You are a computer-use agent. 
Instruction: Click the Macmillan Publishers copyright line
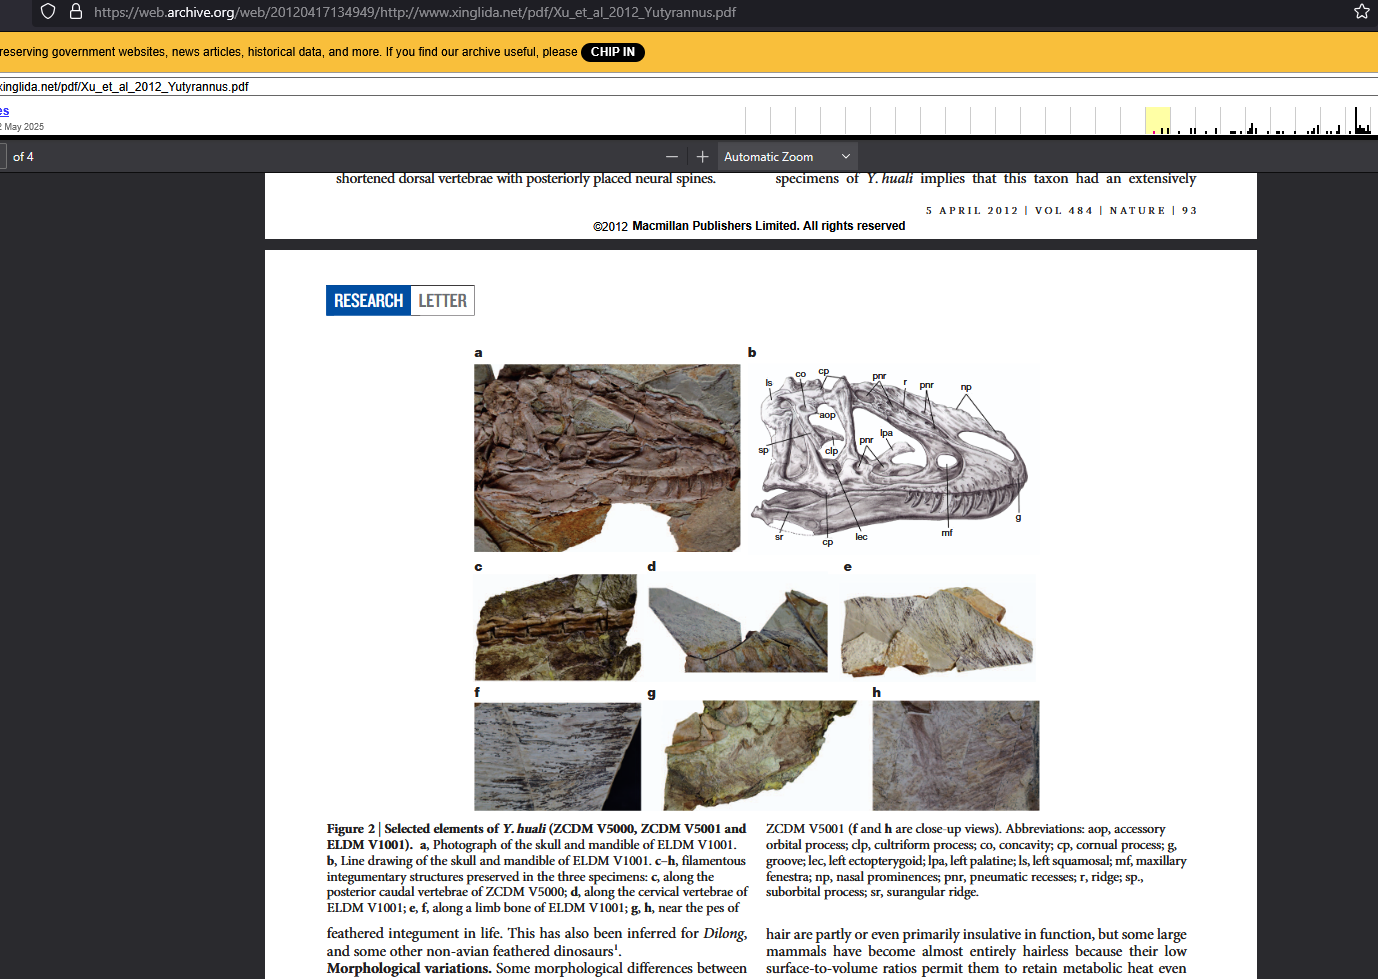(749, 226)
